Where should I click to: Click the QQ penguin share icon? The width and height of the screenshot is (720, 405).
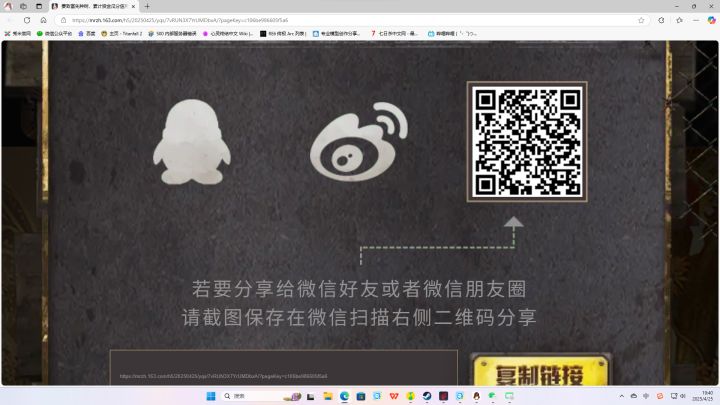tap(192, 141)
